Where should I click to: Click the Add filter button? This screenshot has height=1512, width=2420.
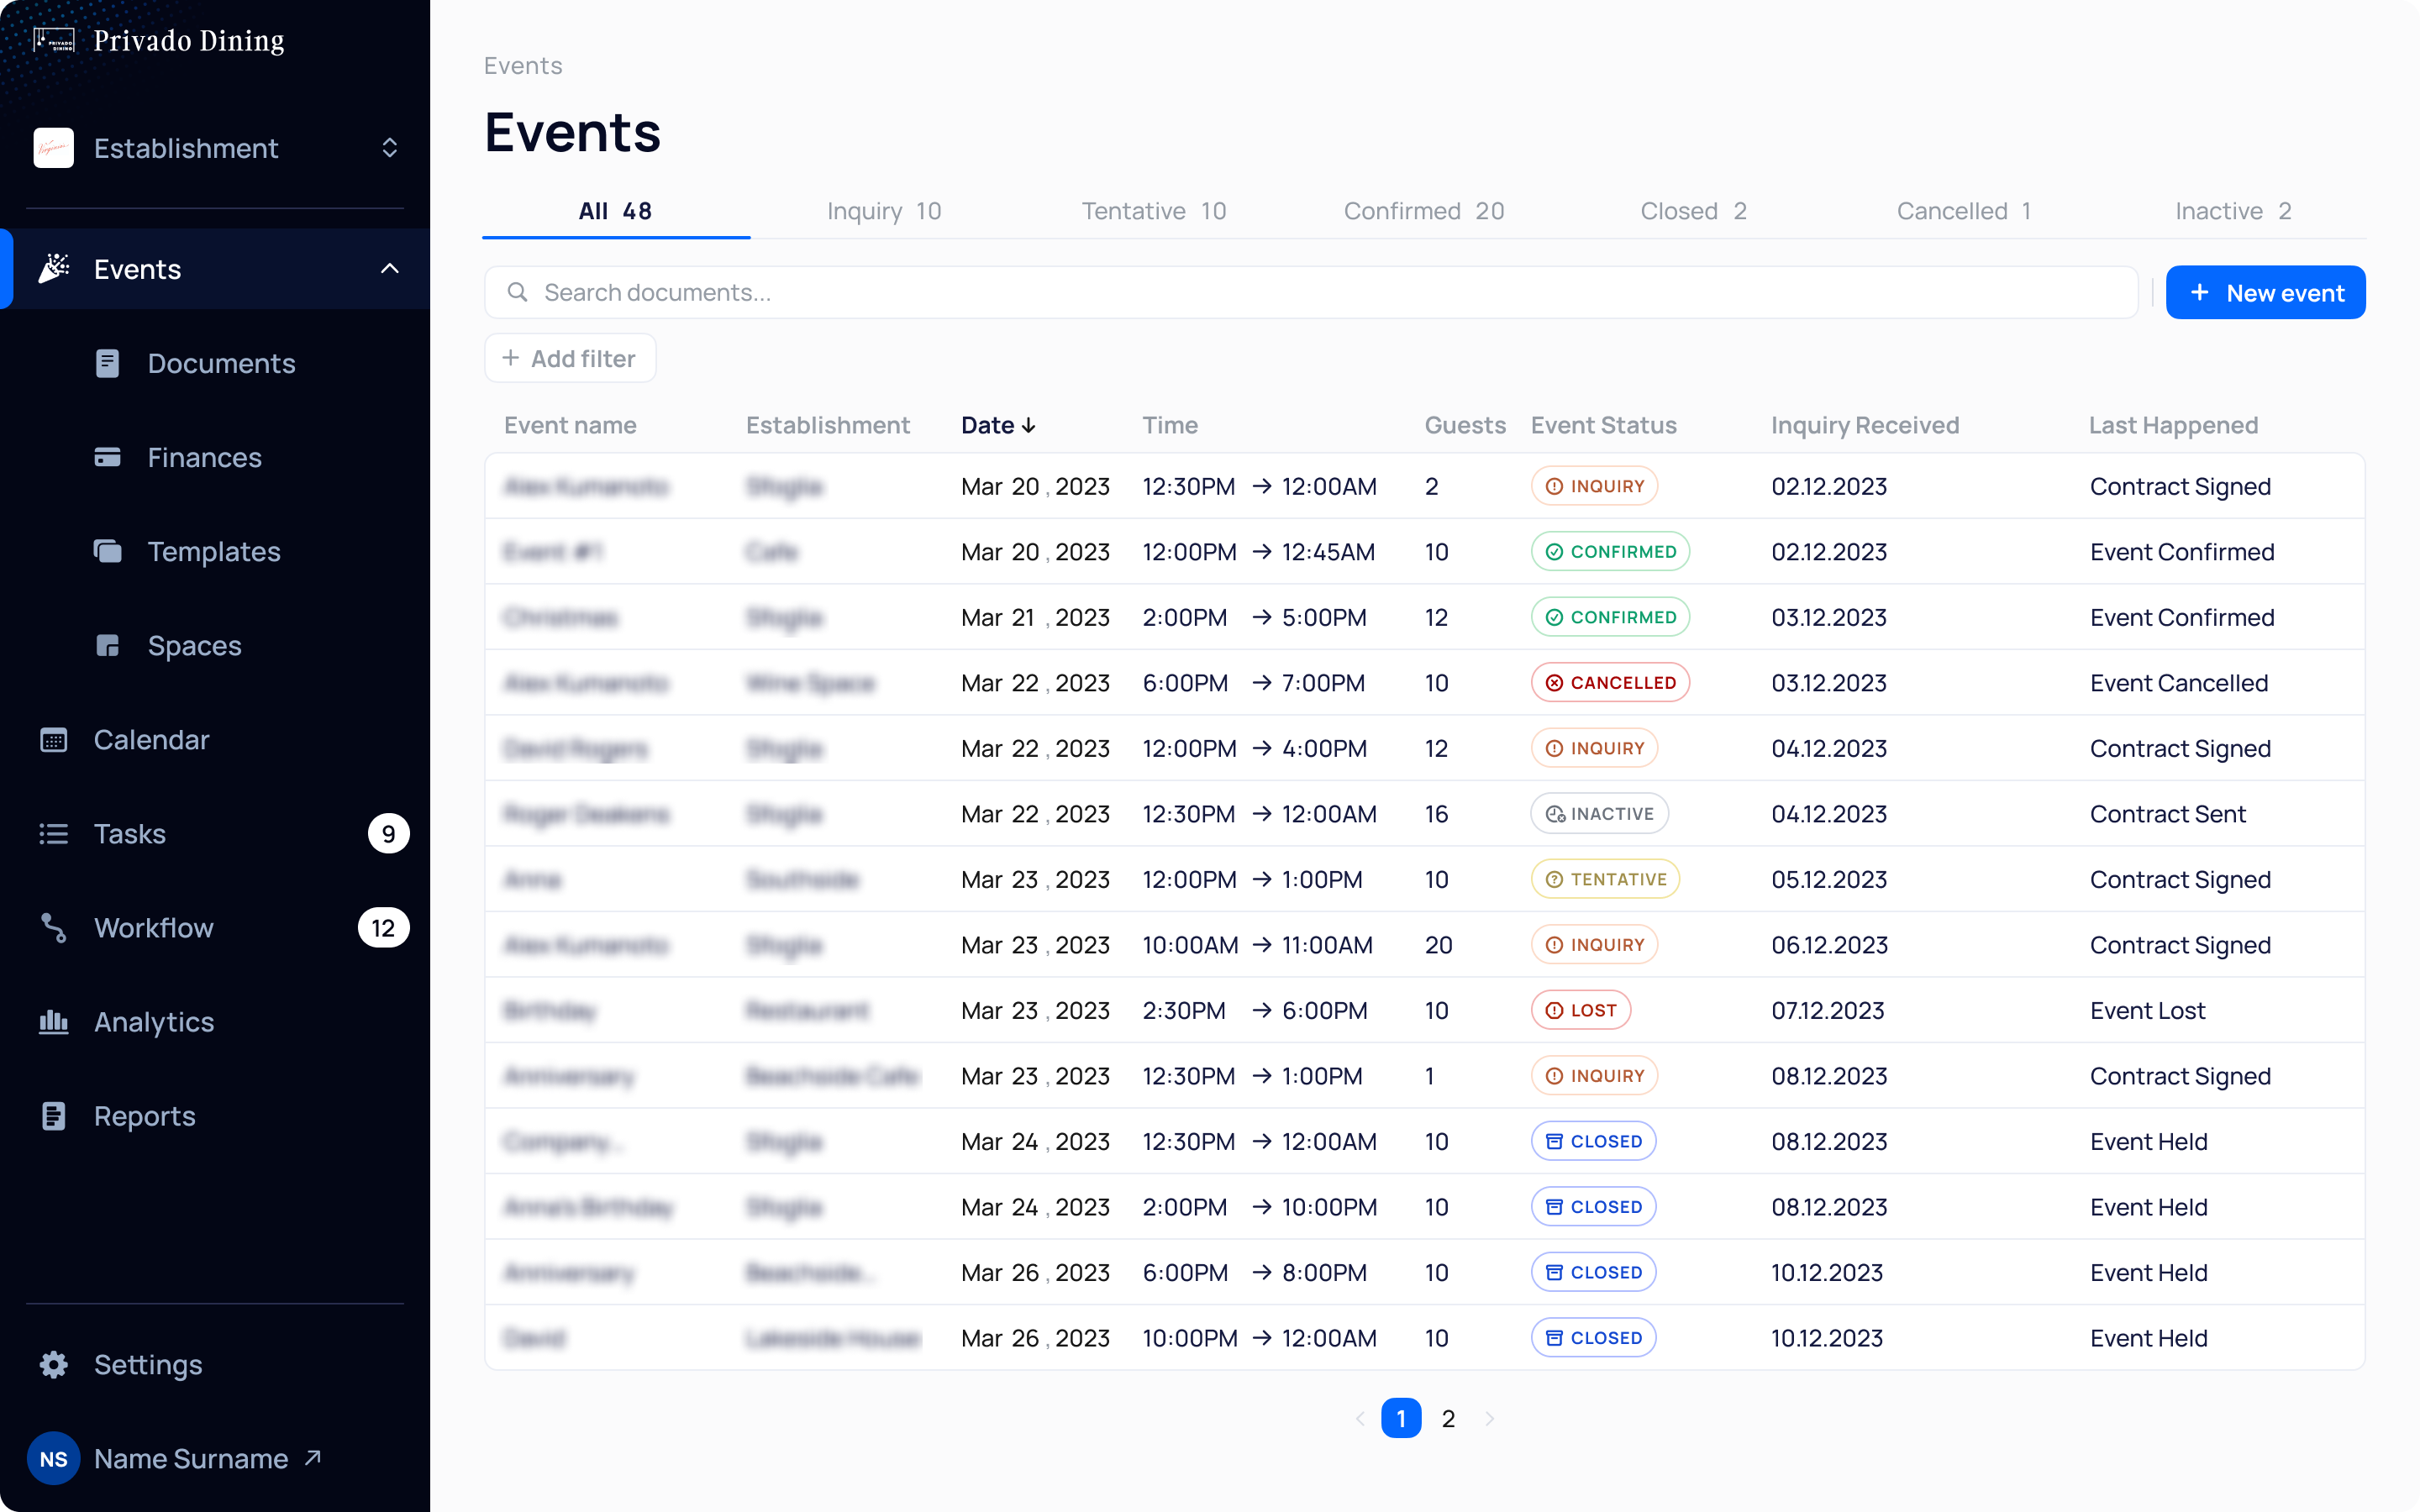[570, 358]
